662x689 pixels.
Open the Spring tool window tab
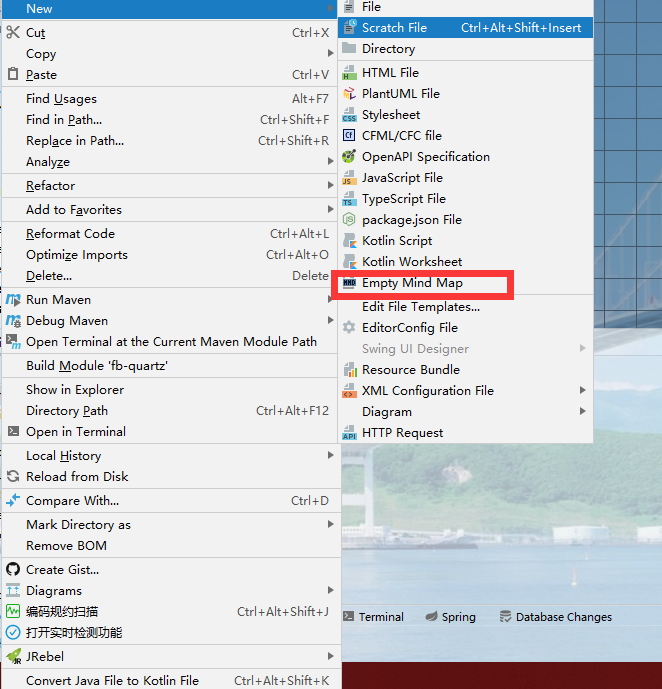click(451, 617)
